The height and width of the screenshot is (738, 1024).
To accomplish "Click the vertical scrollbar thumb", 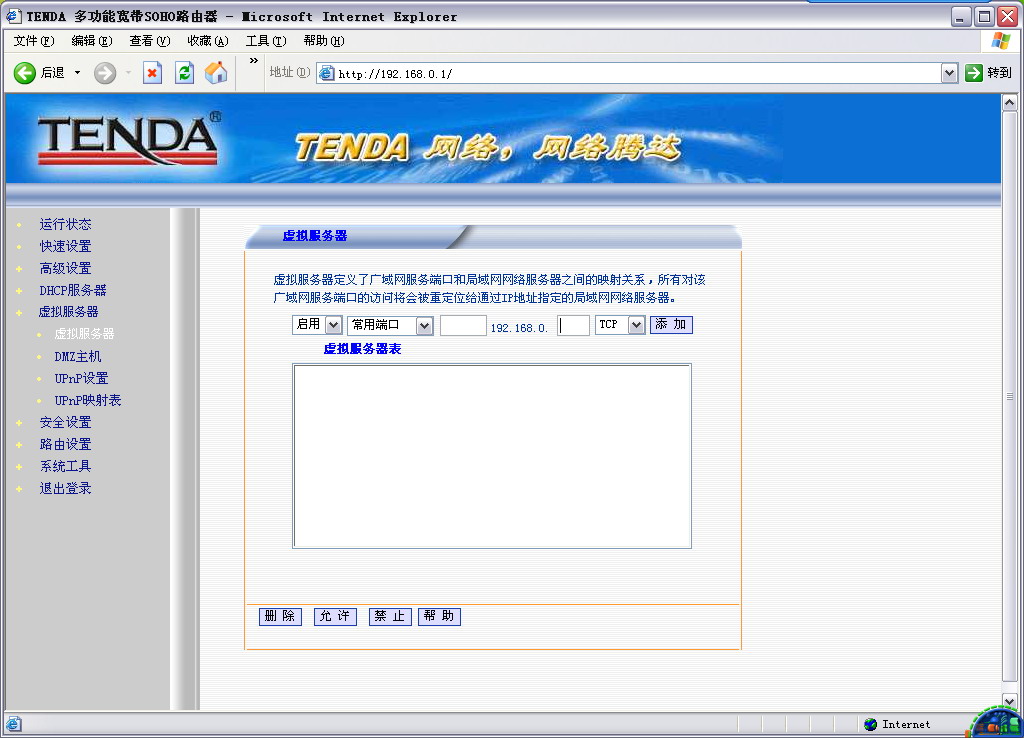I will pos(1010,396).
